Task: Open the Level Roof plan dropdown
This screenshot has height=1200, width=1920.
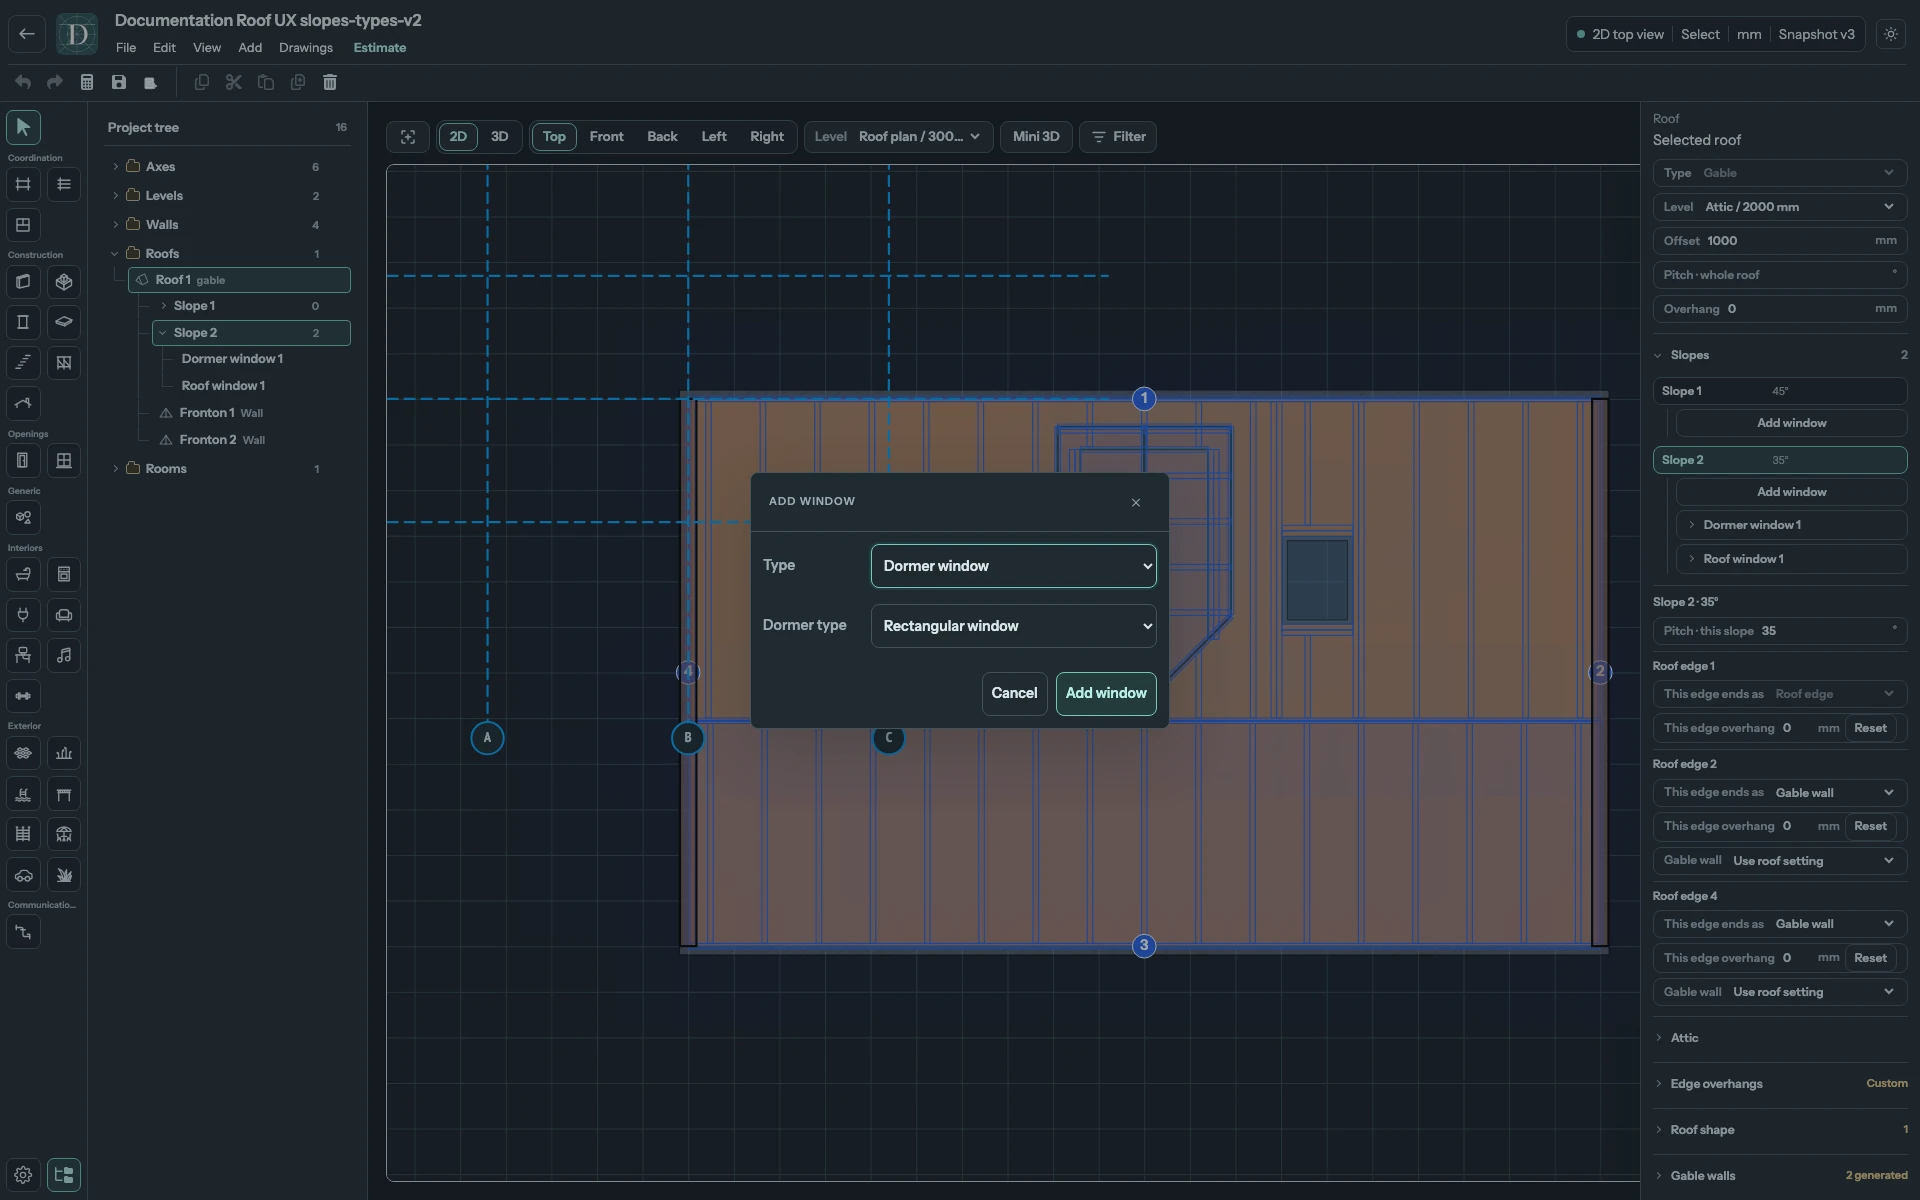Action: point(899,137)
